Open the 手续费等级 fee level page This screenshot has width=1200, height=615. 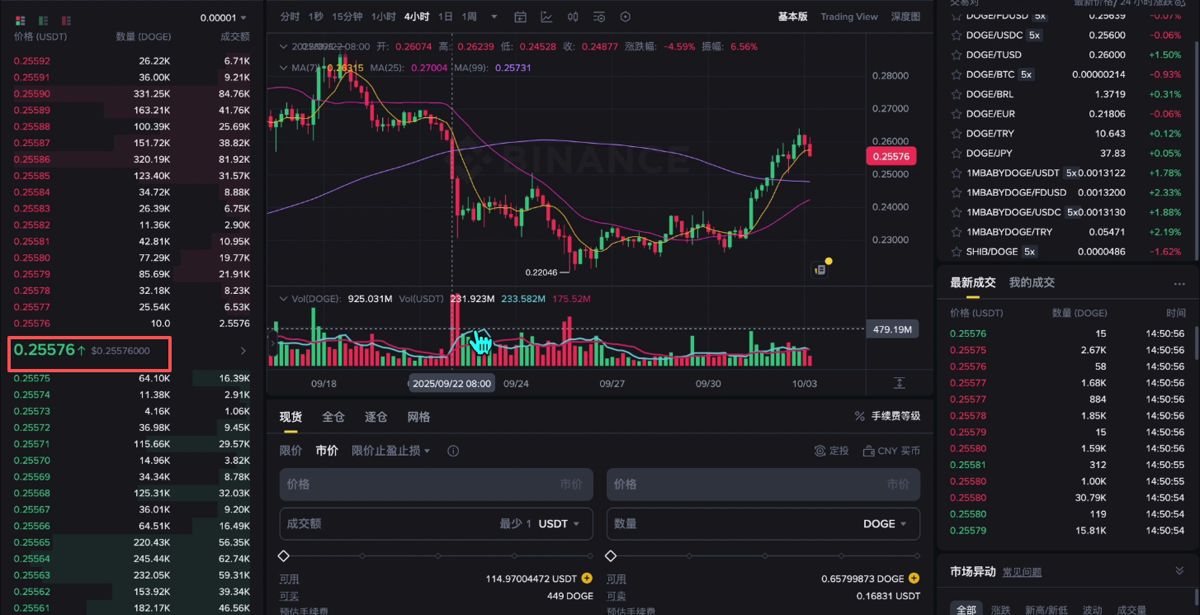[x=895, y=416]
